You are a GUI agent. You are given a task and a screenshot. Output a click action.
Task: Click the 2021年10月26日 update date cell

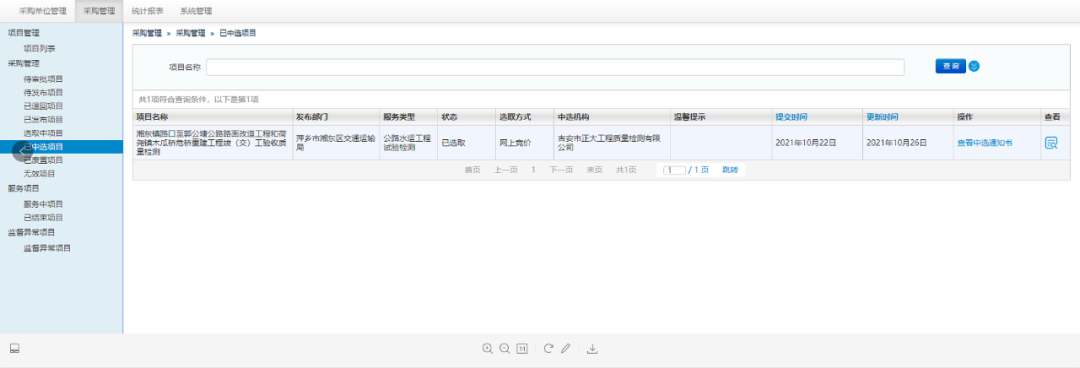tap(908, 143)
